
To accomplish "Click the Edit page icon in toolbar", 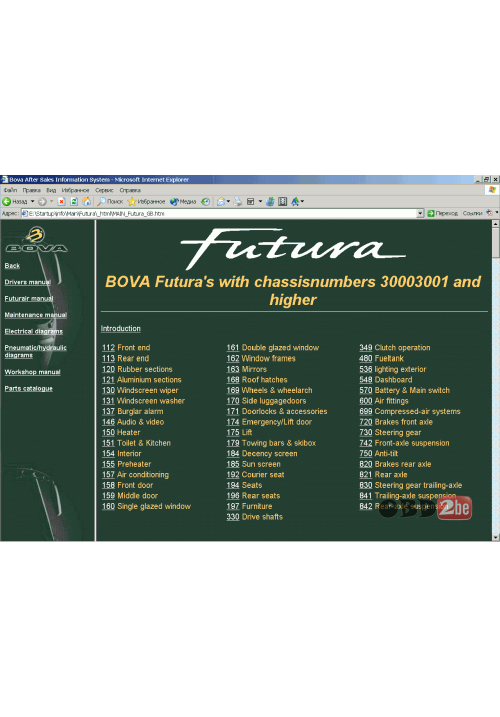I will [251, 202].
